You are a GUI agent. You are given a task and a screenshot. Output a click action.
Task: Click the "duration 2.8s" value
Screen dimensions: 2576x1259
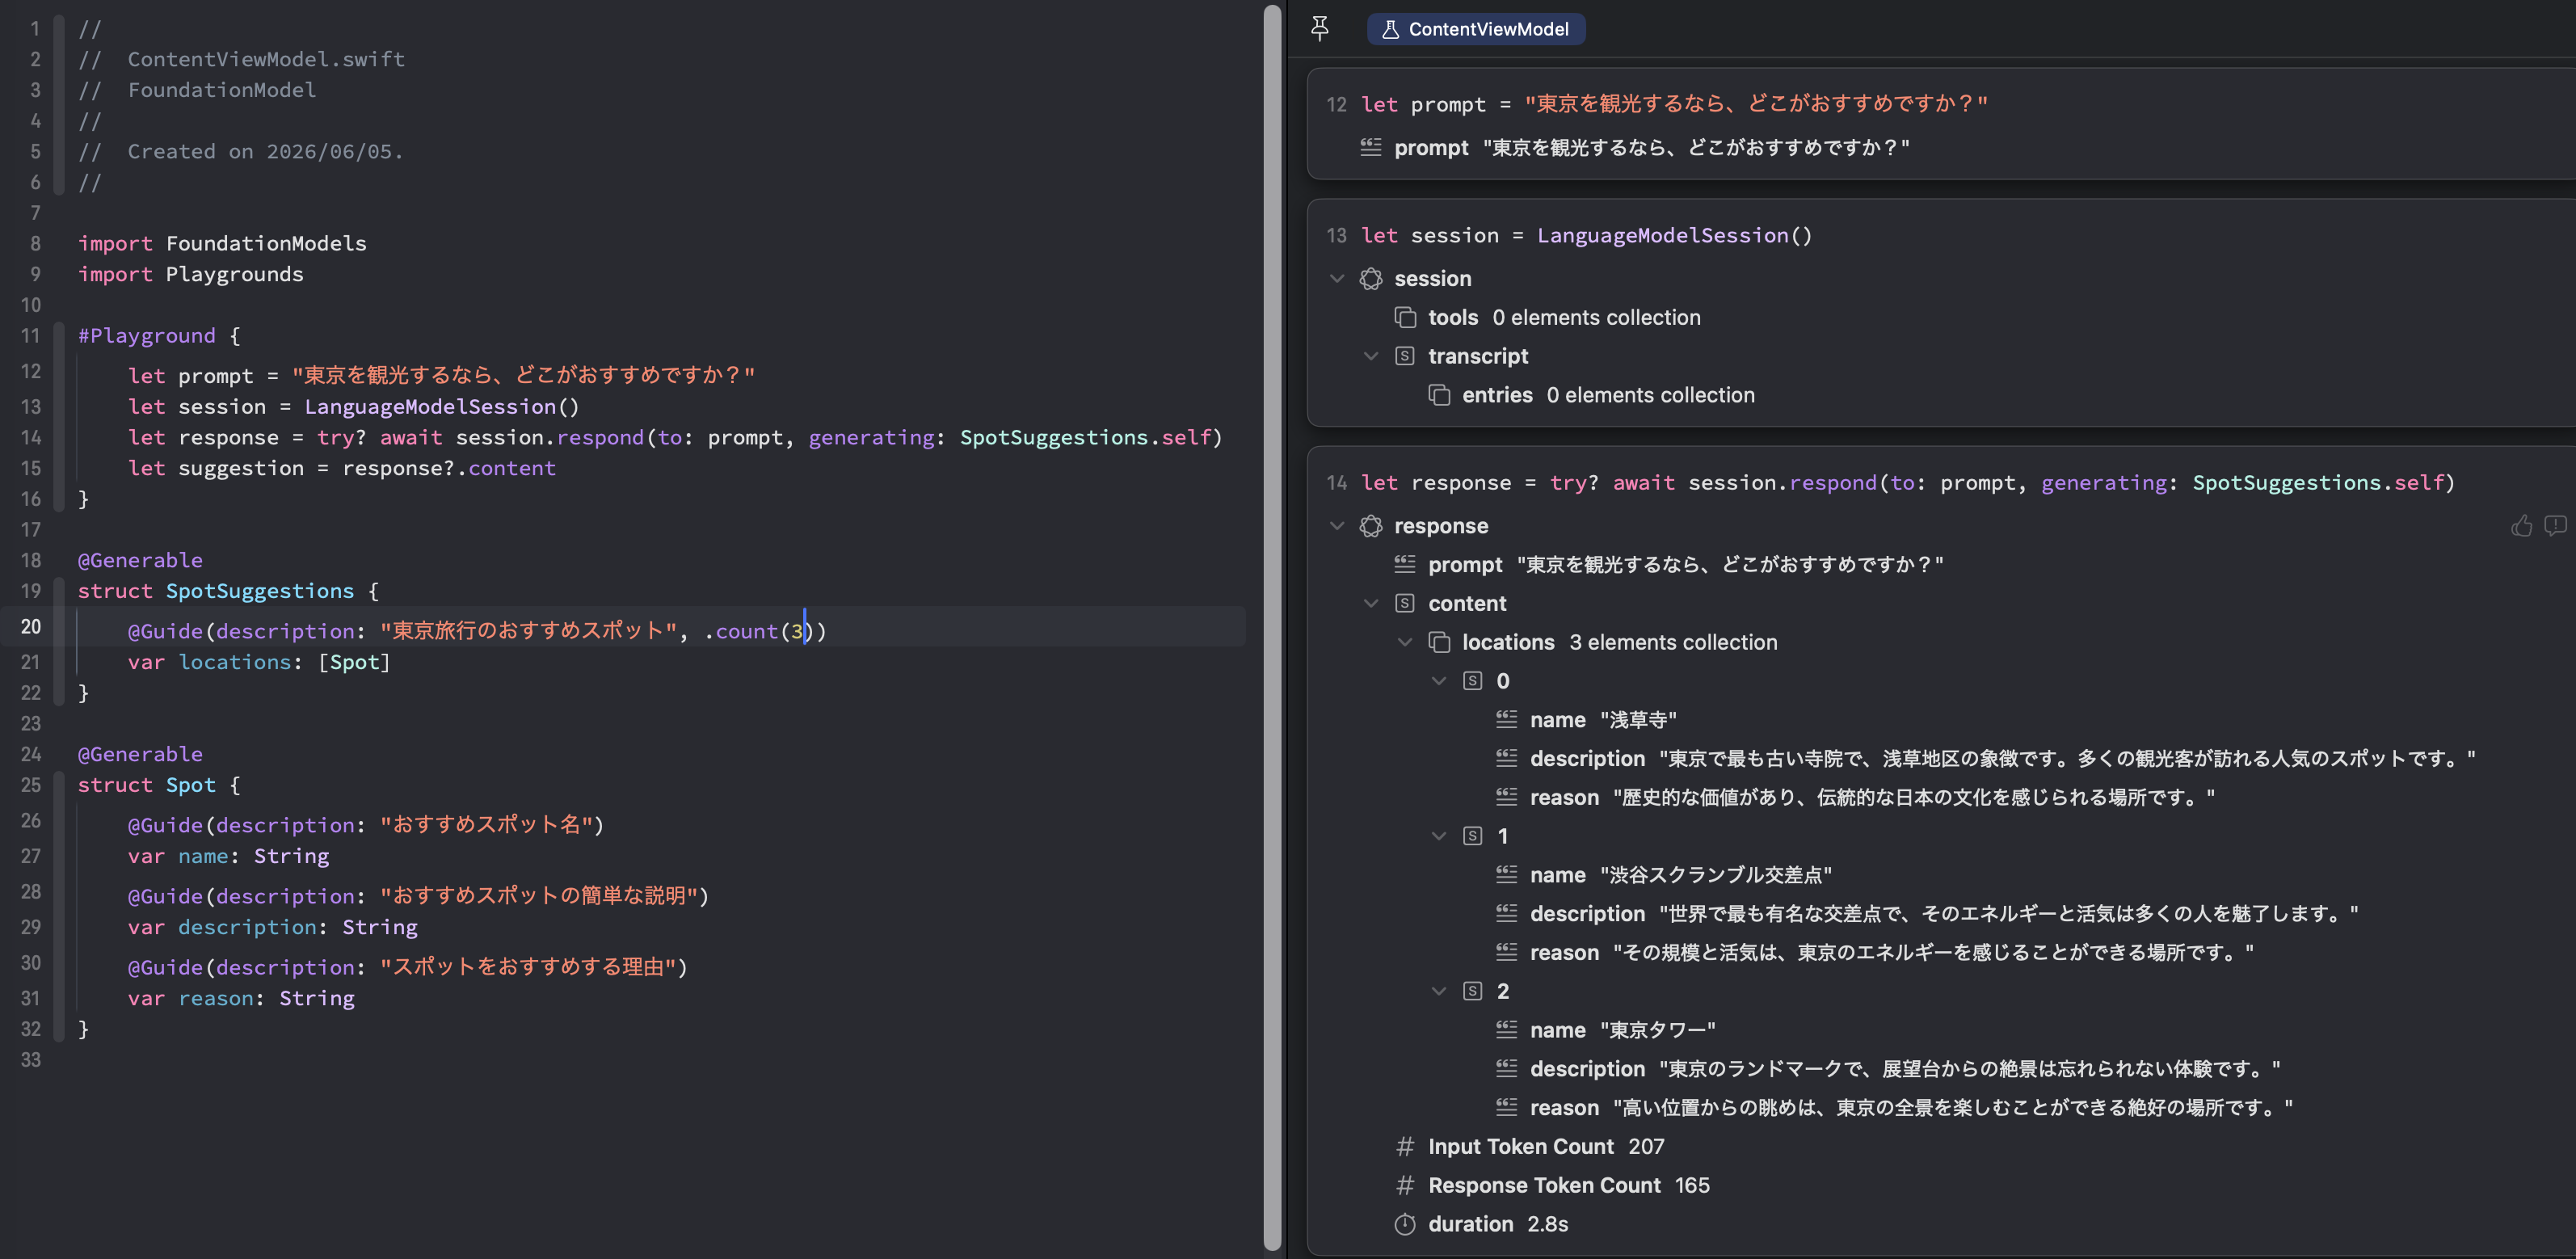(1547, 1225)
